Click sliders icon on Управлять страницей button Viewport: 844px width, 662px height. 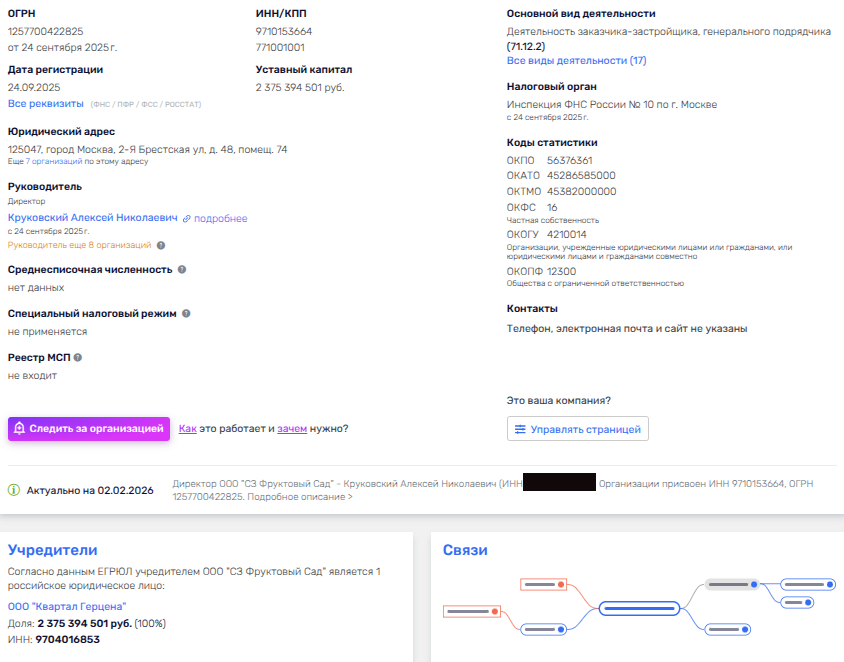coord(520,430)
